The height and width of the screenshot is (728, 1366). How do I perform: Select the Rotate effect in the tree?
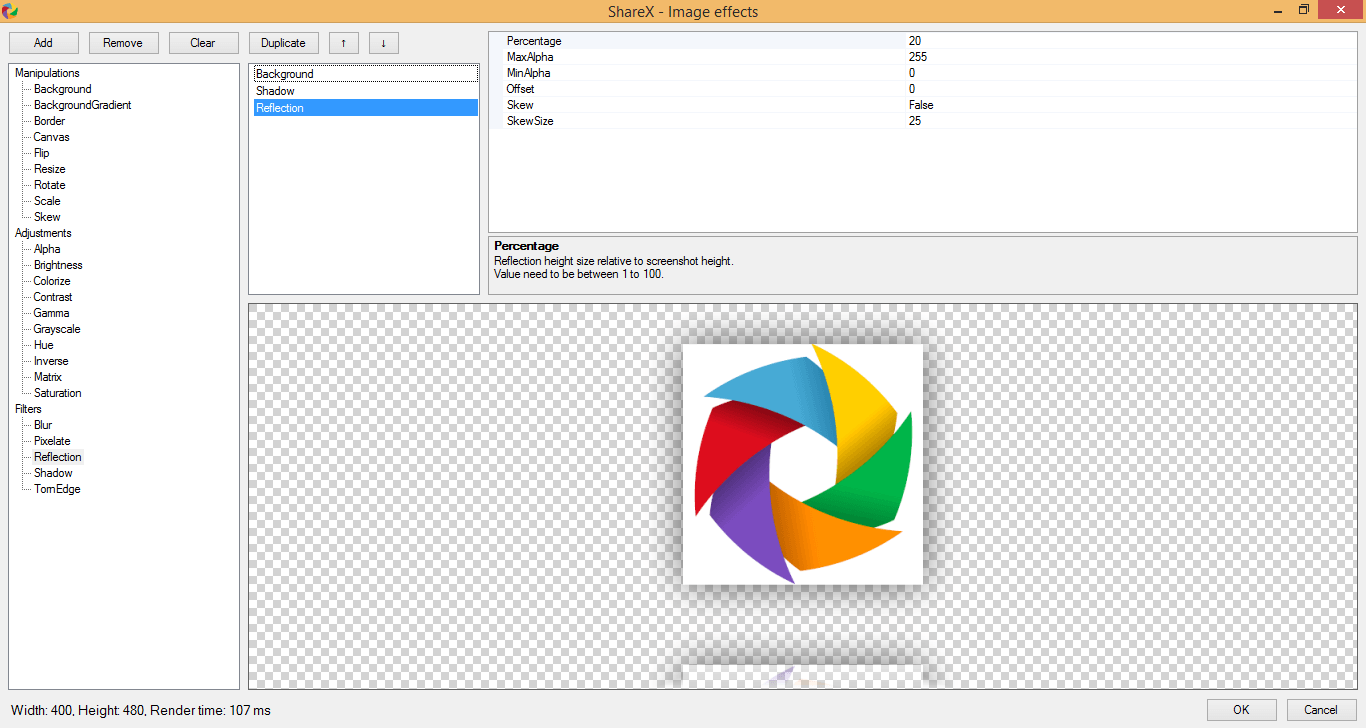tap(49, 185)
